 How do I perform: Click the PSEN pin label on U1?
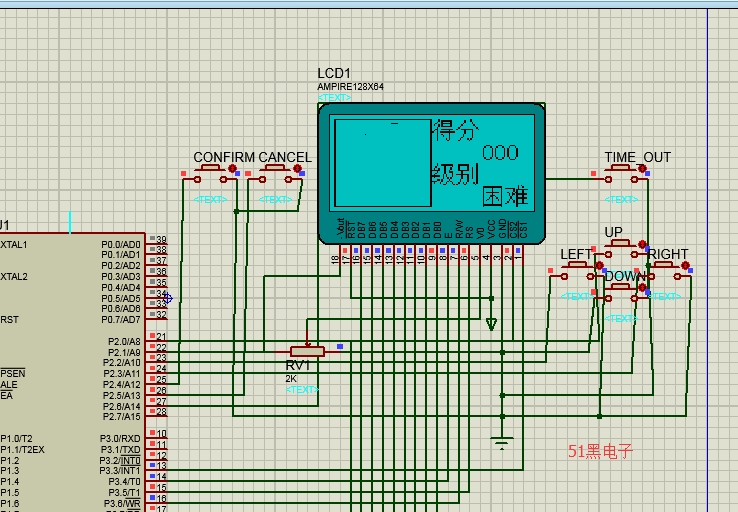[13, 374]
